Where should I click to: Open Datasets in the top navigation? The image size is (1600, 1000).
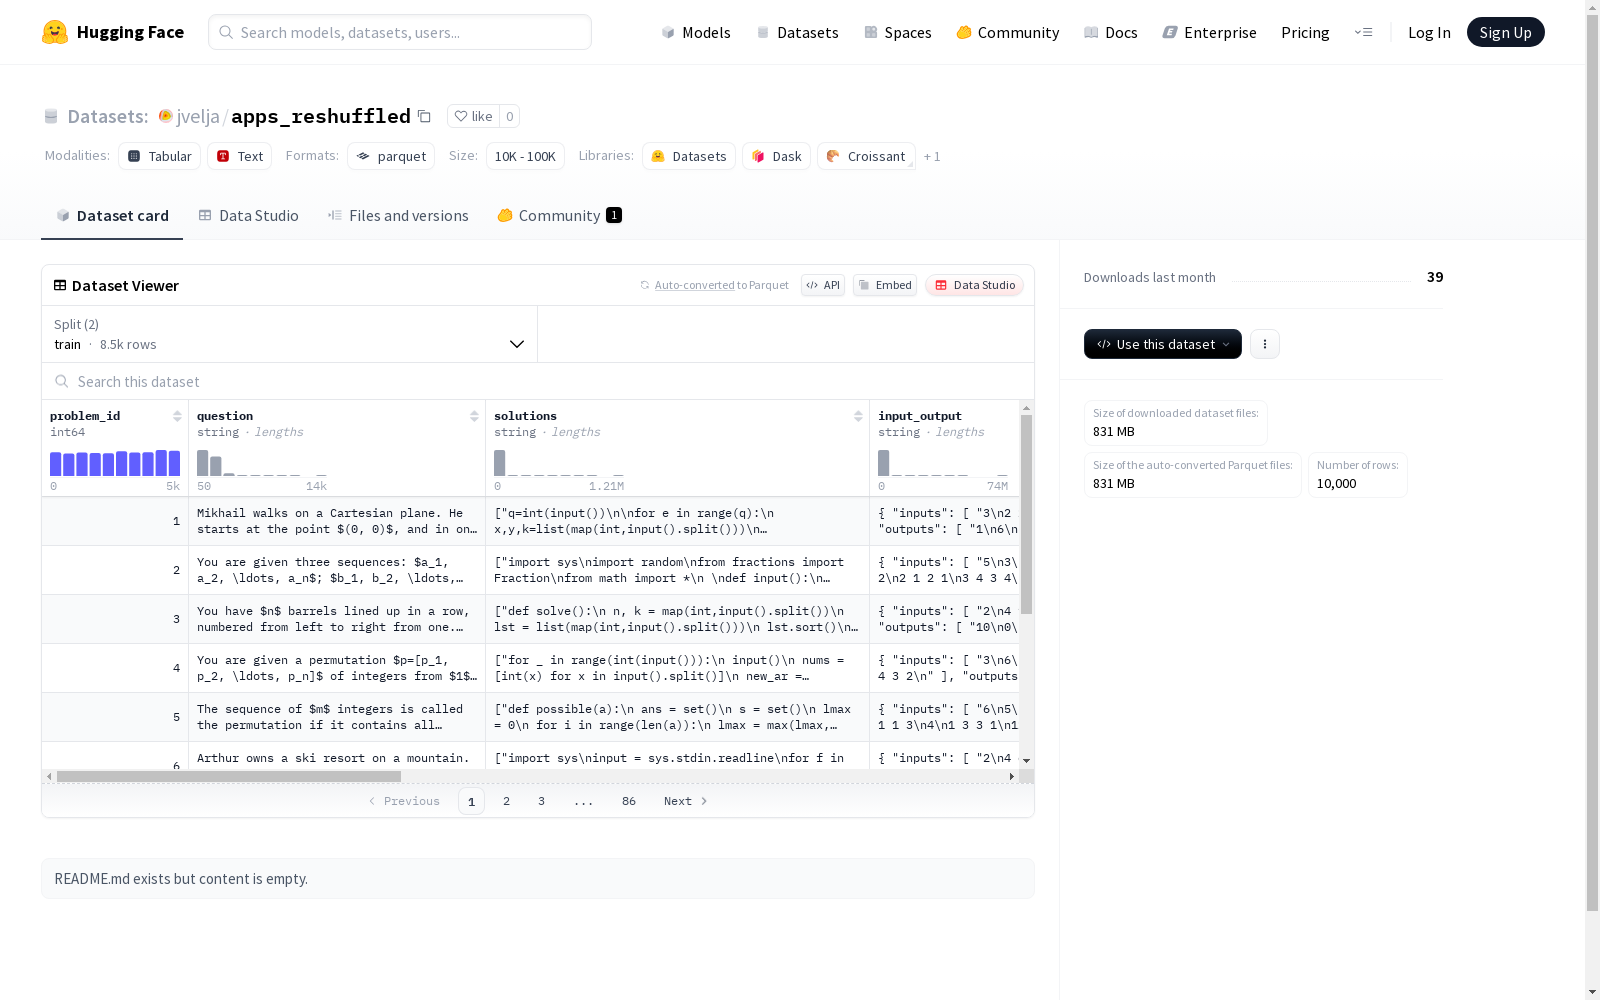click(x=797, y=32)
